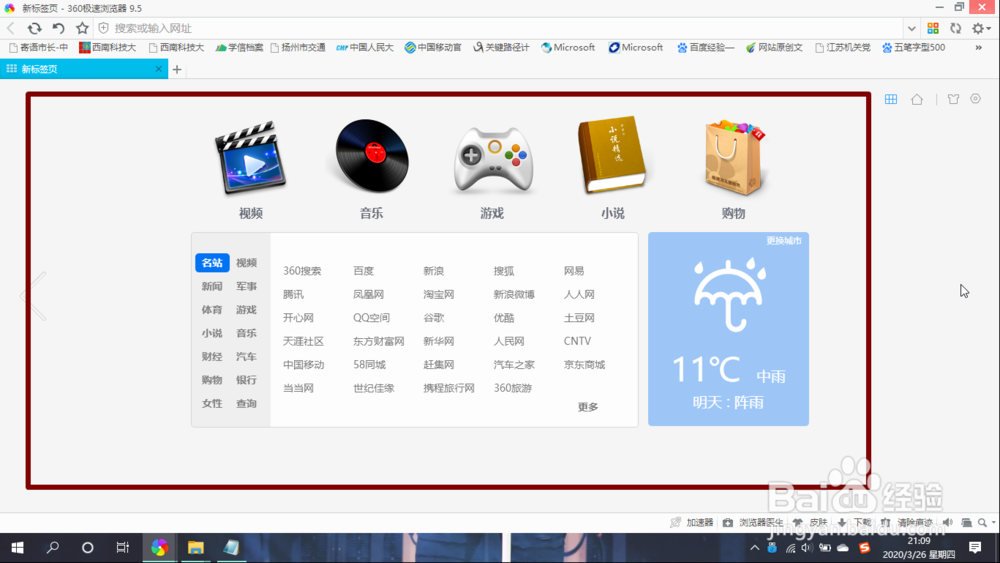Click the browser mode switch icon

coord(955,28)
